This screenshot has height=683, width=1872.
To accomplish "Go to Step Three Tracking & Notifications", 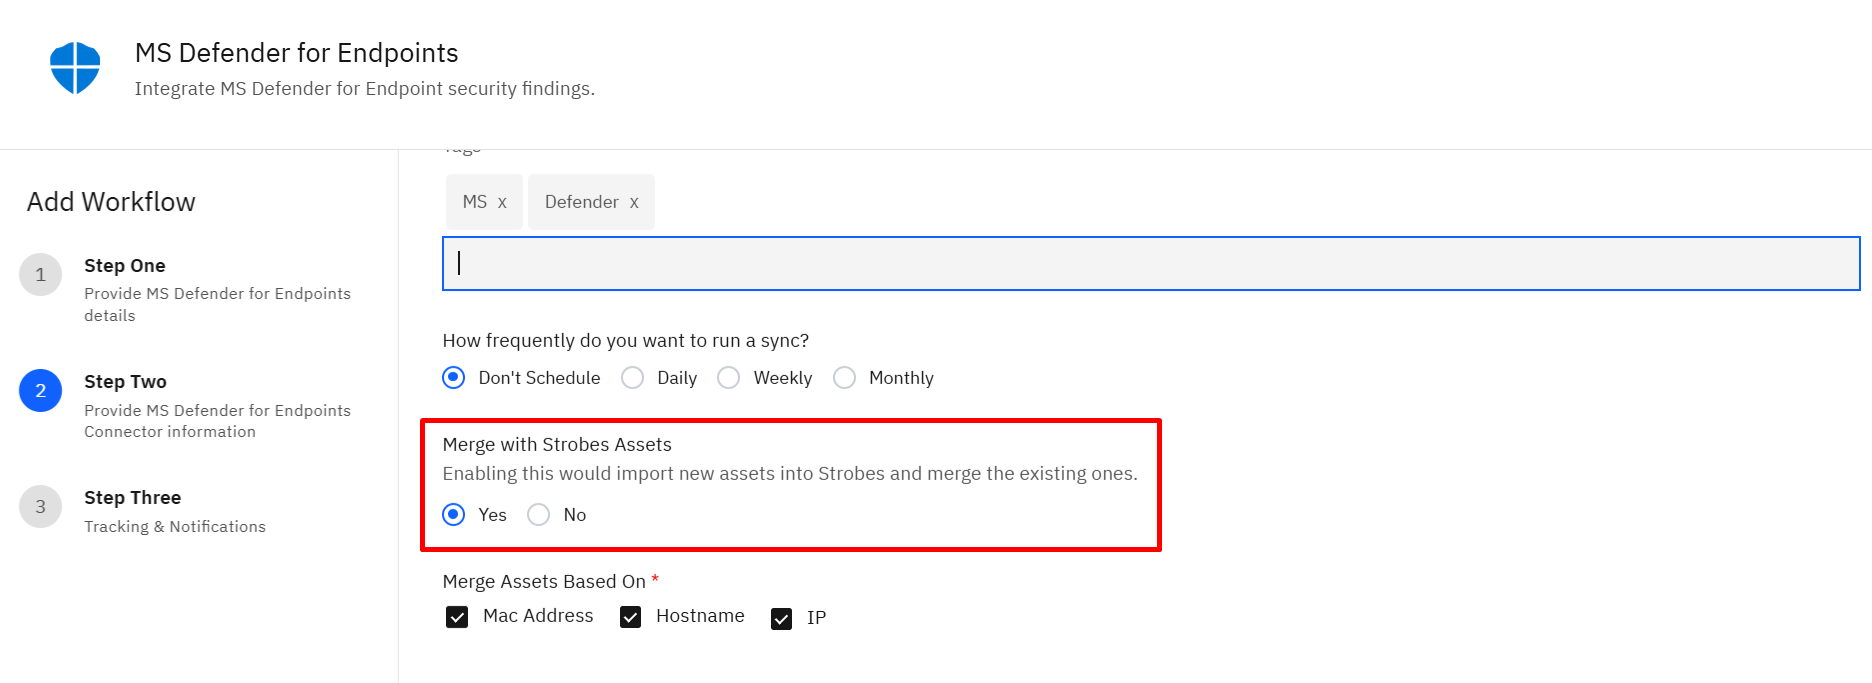I will click(x=175, y=512).
